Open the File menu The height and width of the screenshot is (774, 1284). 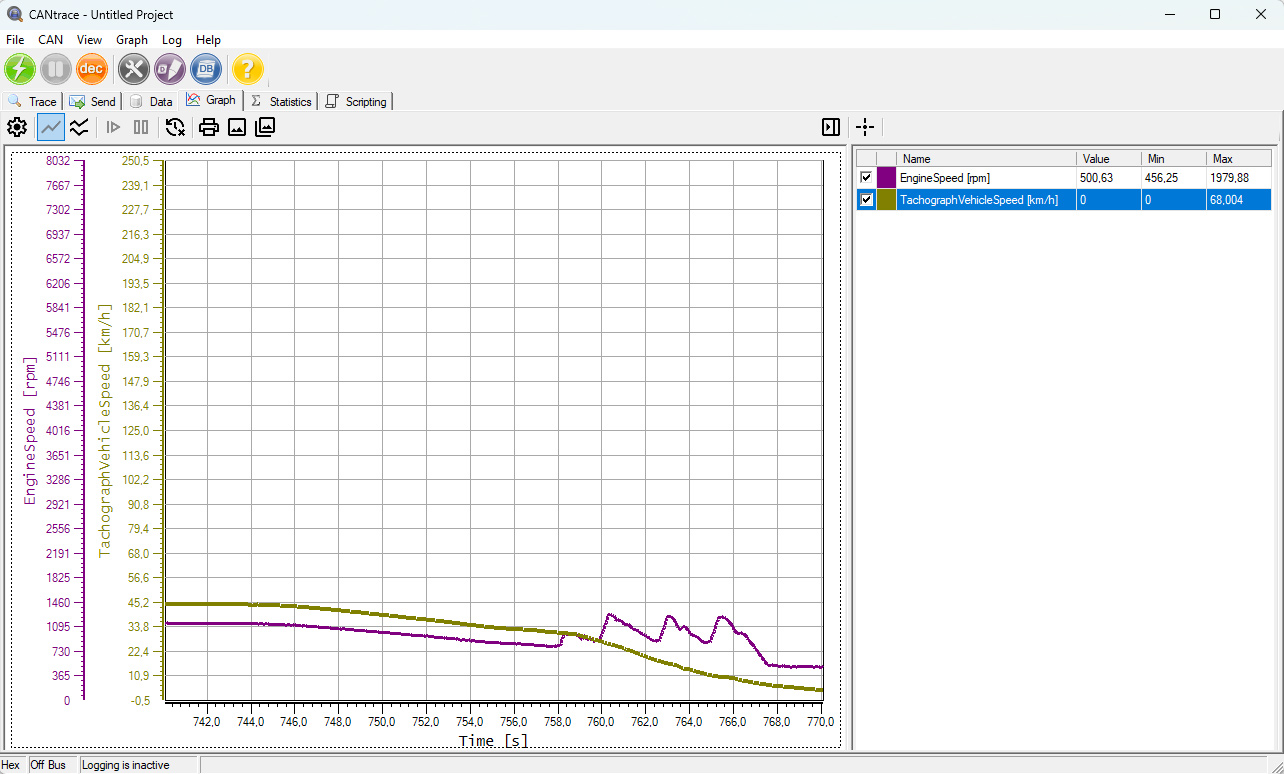click(x=15, y=40)
